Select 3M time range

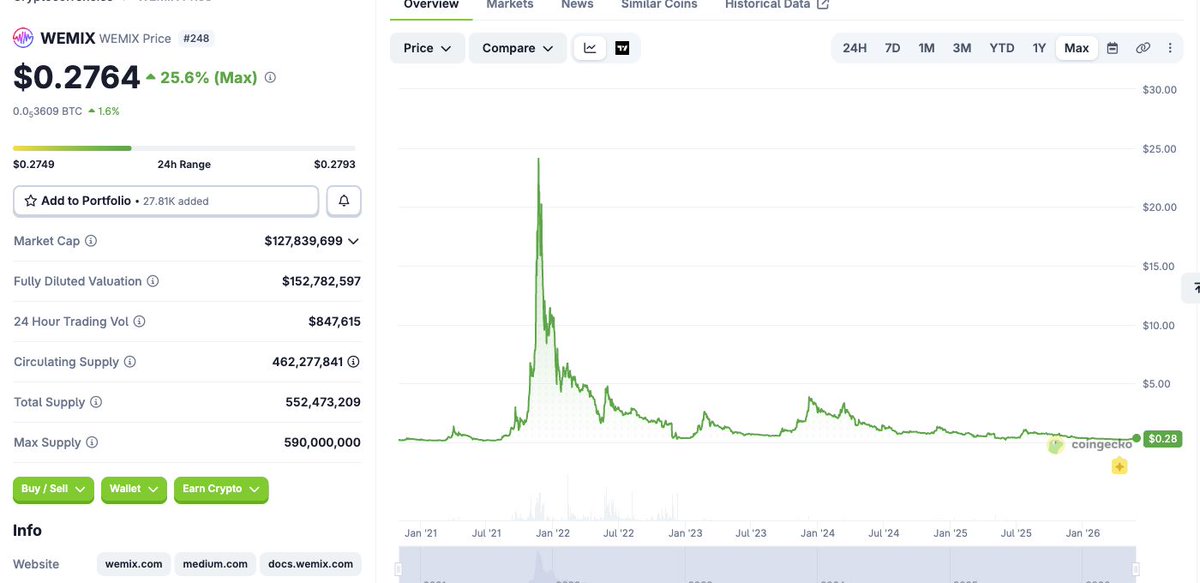point(962,48)
